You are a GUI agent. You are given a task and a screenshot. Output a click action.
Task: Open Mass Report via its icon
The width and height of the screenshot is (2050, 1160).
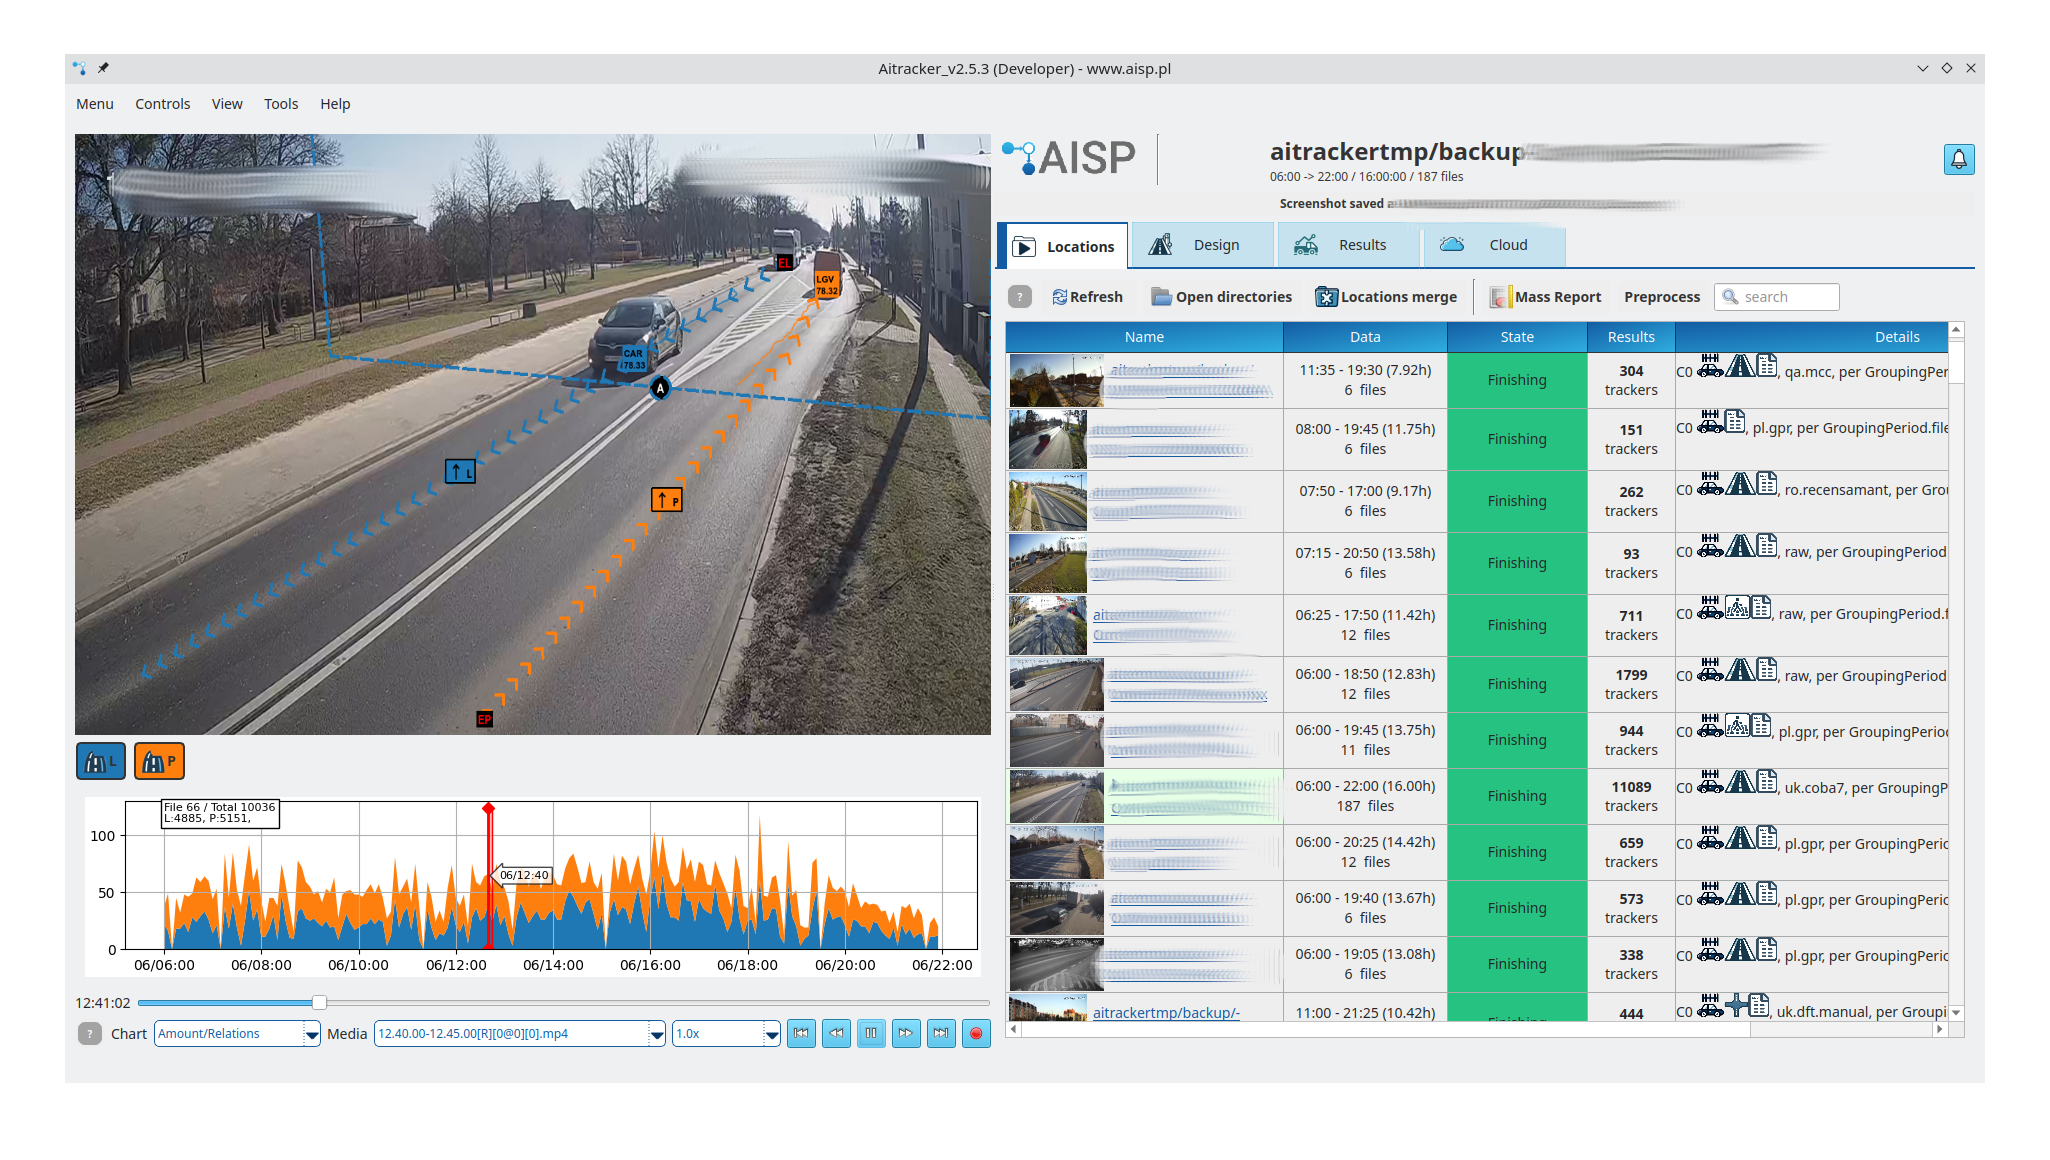(1500, 296)
